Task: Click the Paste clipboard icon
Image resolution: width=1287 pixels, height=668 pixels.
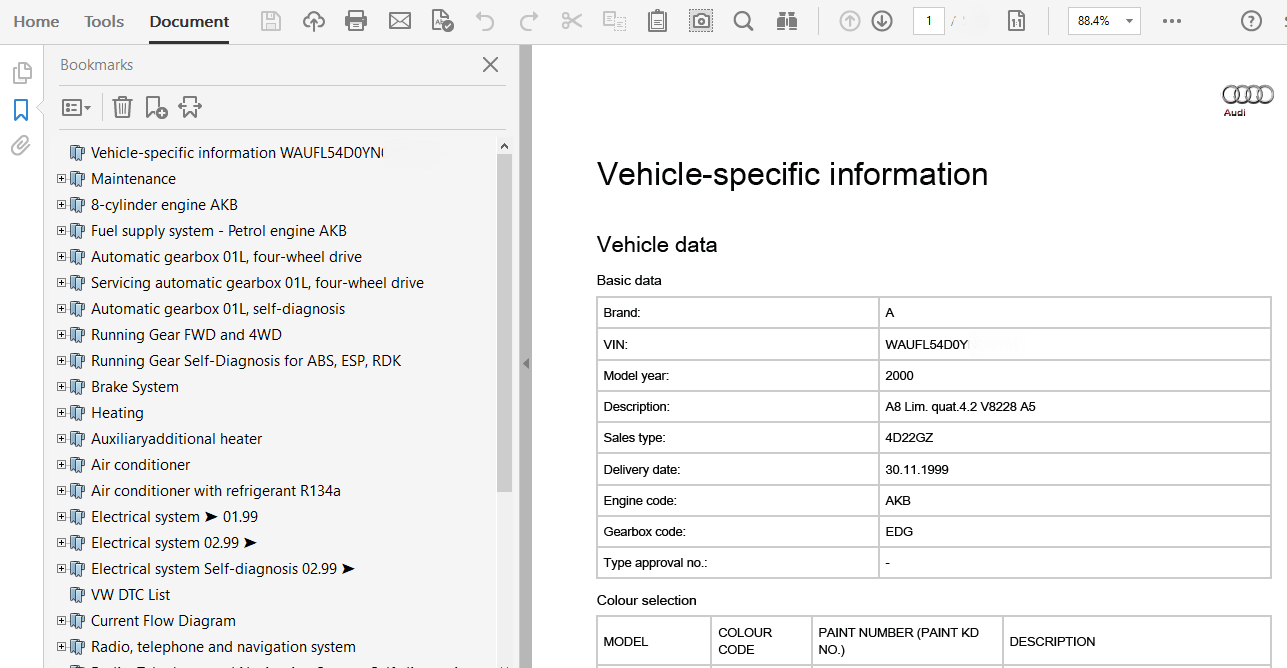Action: pos(657,21)
